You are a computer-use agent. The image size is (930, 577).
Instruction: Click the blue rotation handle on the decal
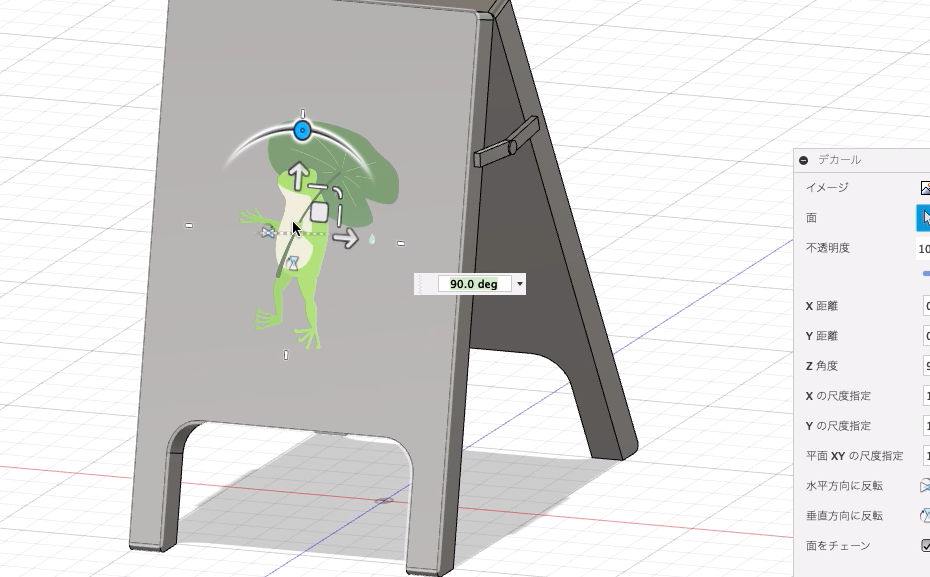302,130
